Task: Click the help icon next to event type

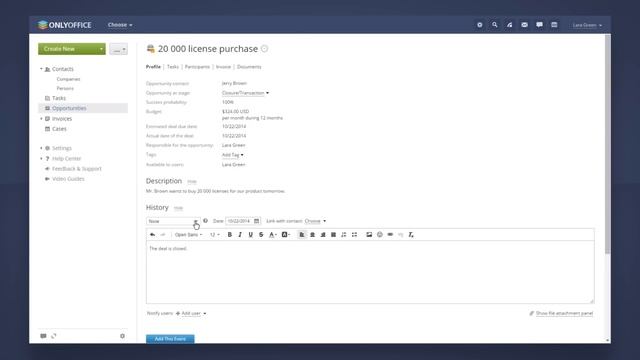Action: coord(205,221)
